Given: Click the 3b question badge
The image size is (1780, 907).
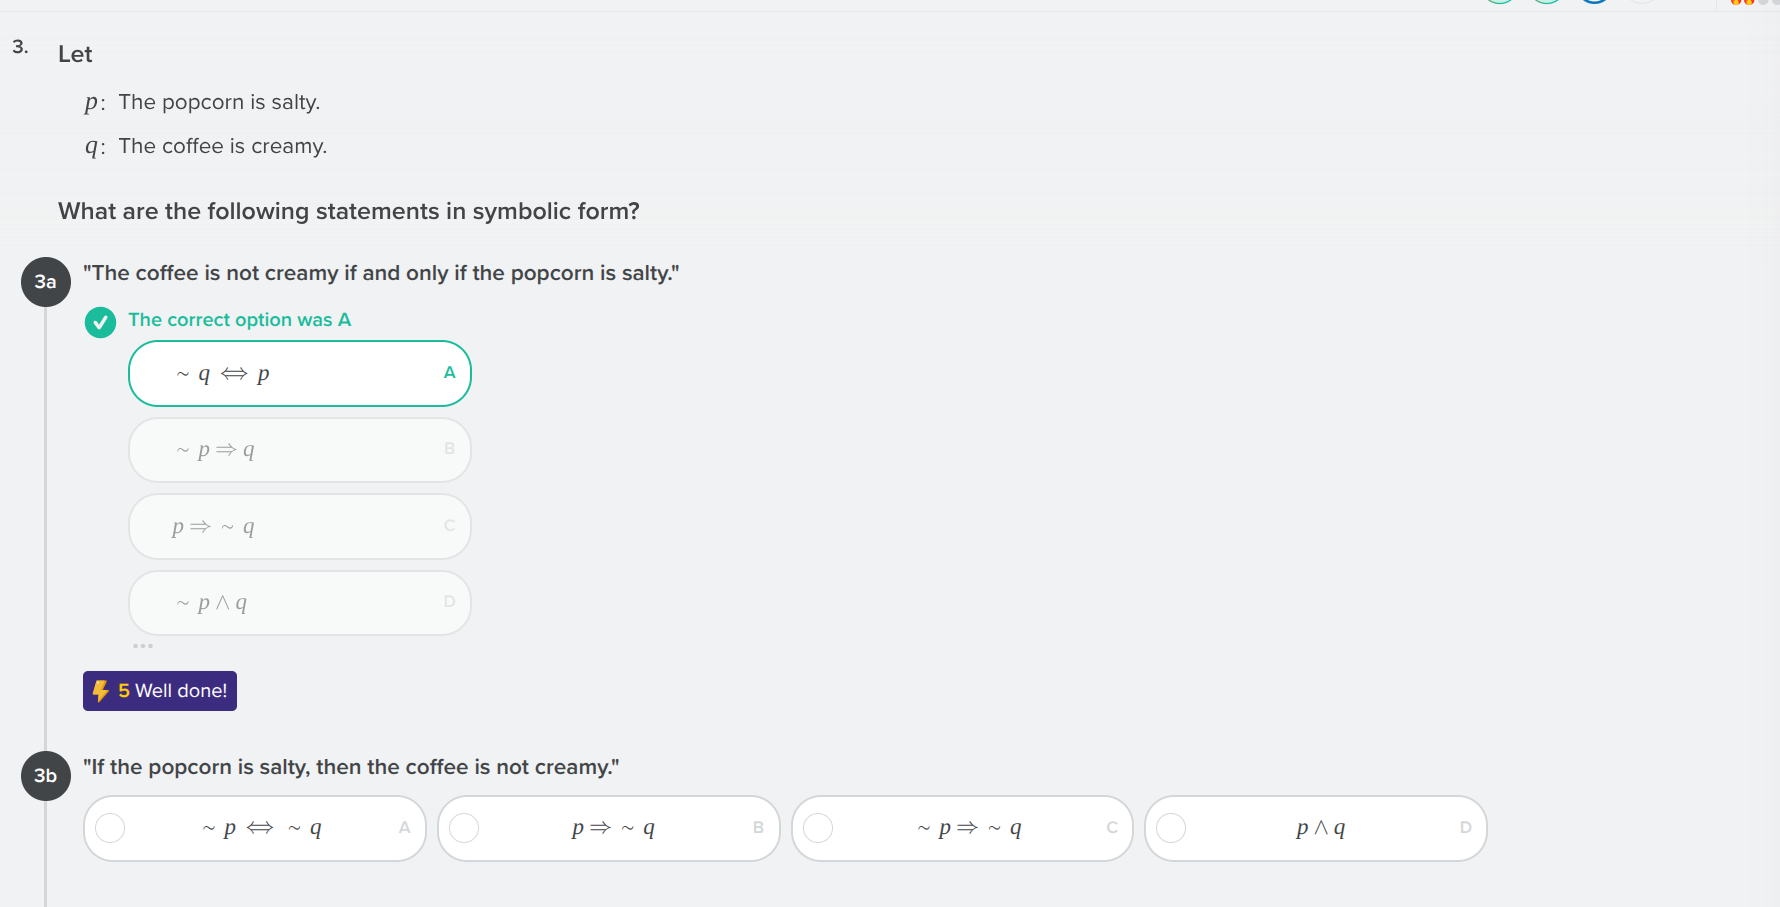Looking at the screenshot, I should pyautogui.click(x=45, y=776).
